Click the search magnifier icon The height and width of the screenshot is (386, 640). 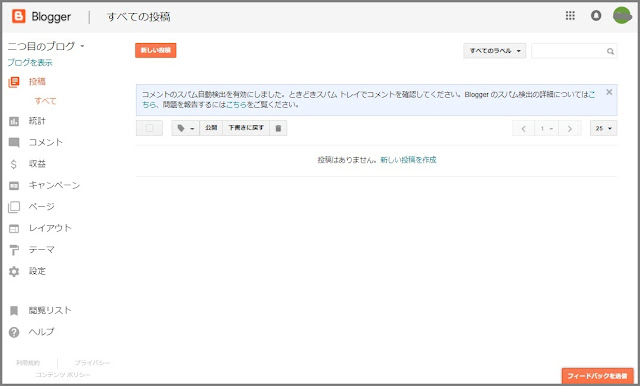click(x=610, y=51)
